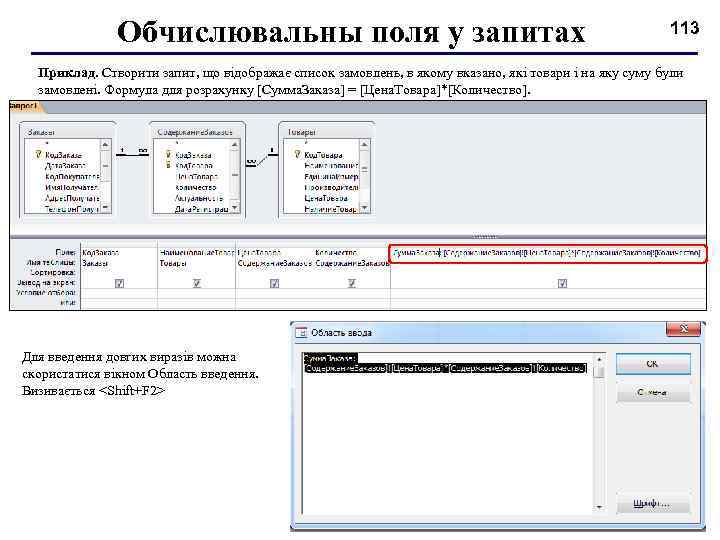Click the Товары table title bar
The image size is (720, 540).
pos(326,132)
